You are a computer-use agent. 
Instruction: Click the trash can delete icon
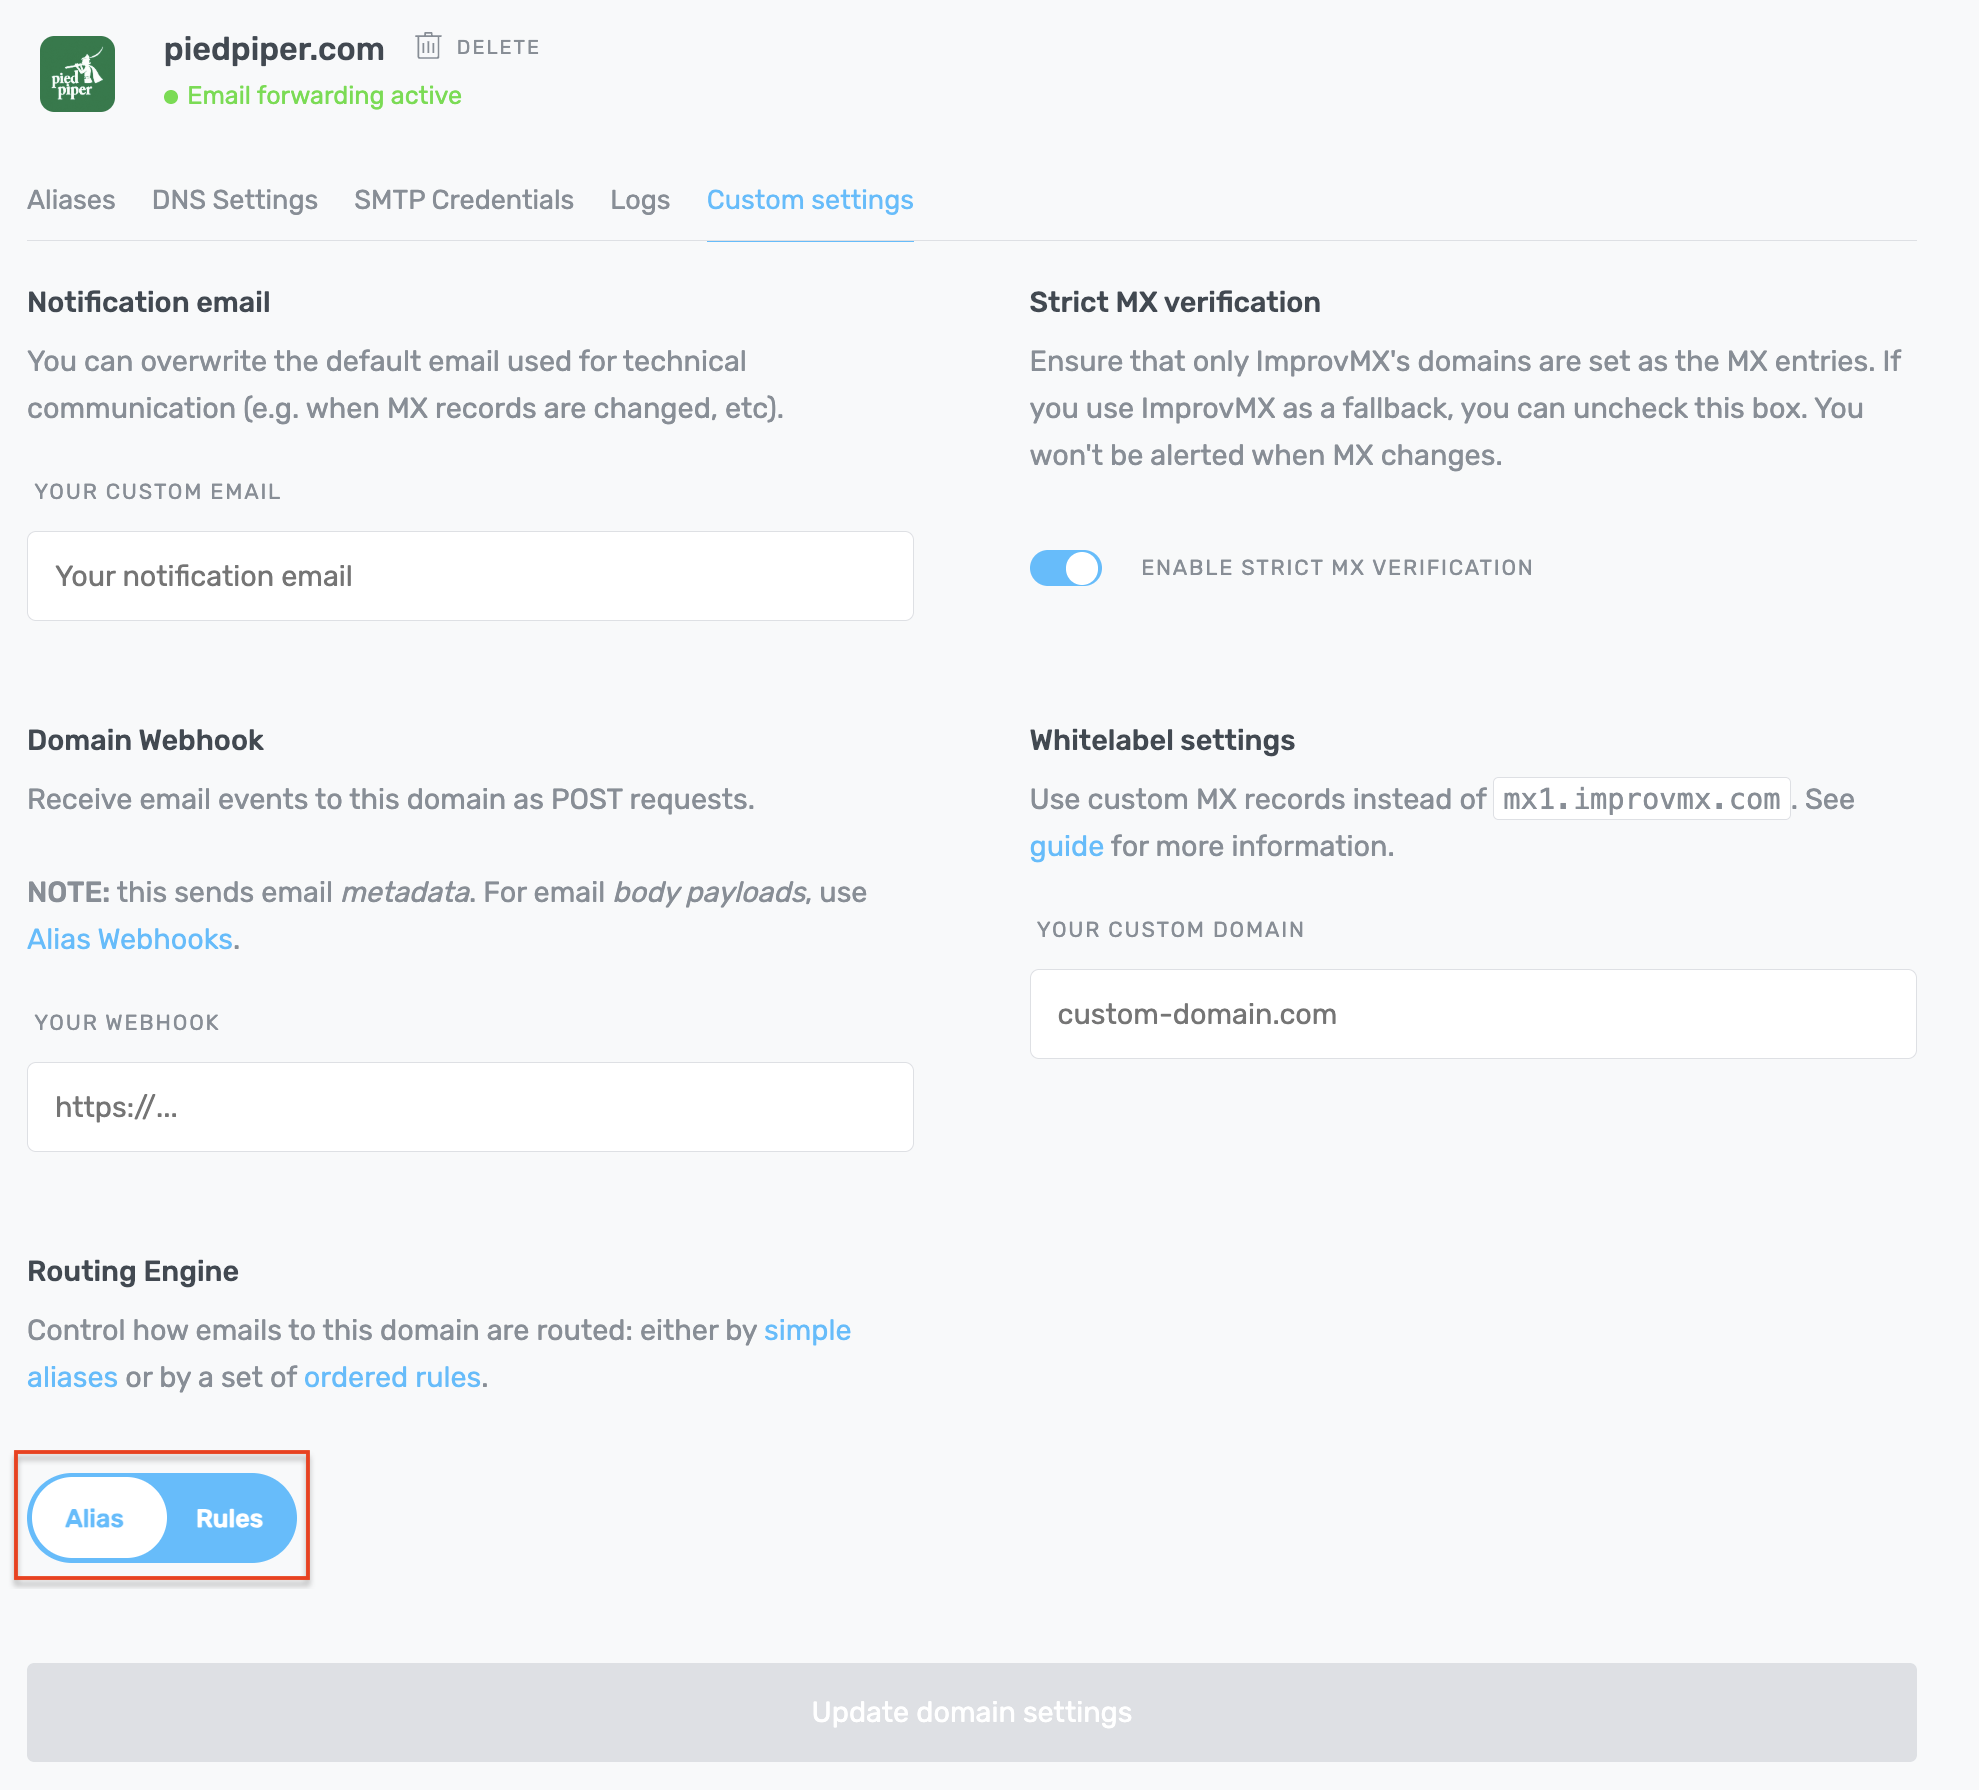click(428, 46)
